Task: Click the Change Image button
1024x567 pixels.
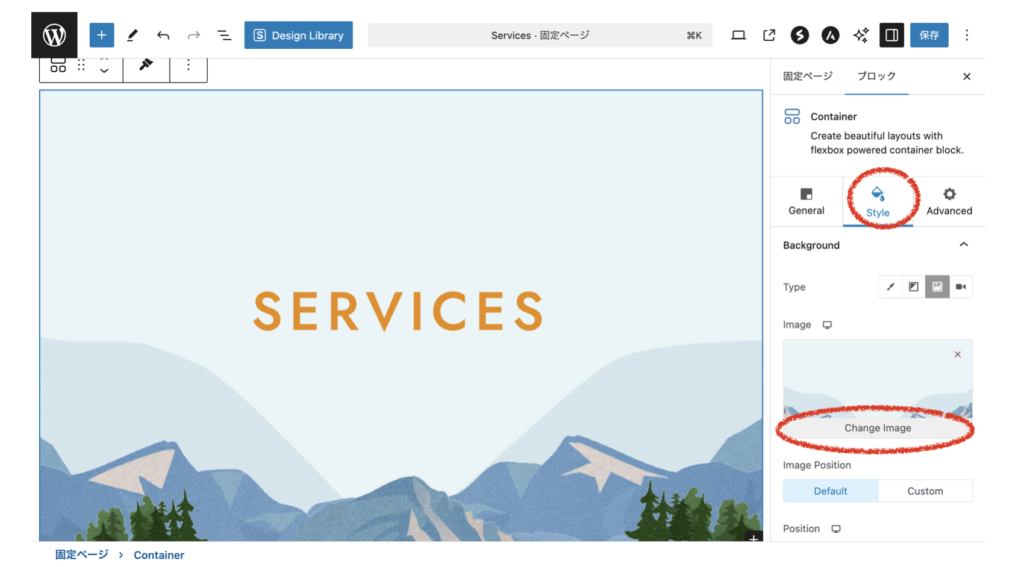Action: 877,428
